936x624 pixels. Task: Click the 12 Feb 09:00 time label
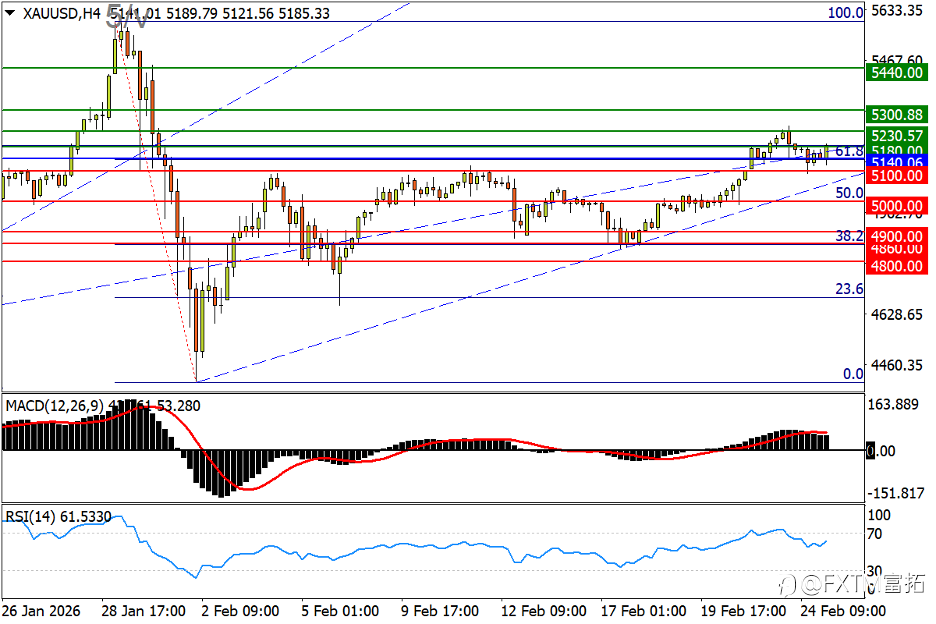pyautogui.click(x=543, y=611)
